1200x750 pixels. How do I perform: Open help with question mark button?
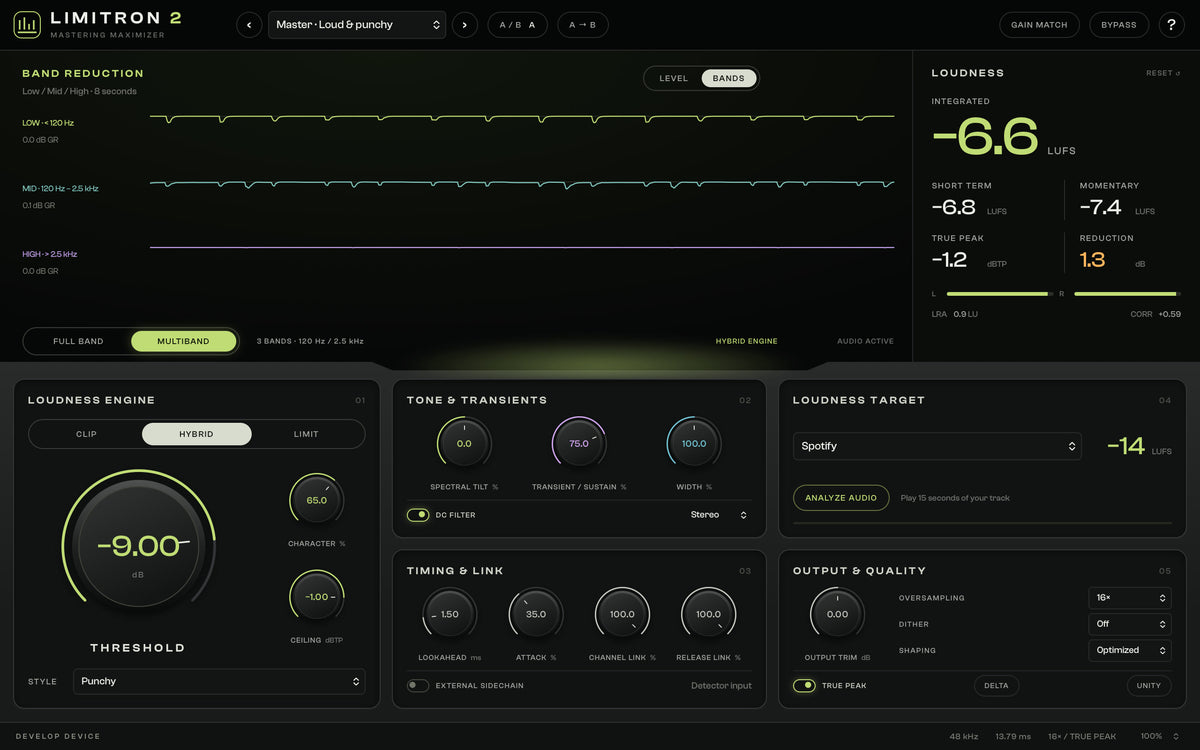[x=1171, y=25]
